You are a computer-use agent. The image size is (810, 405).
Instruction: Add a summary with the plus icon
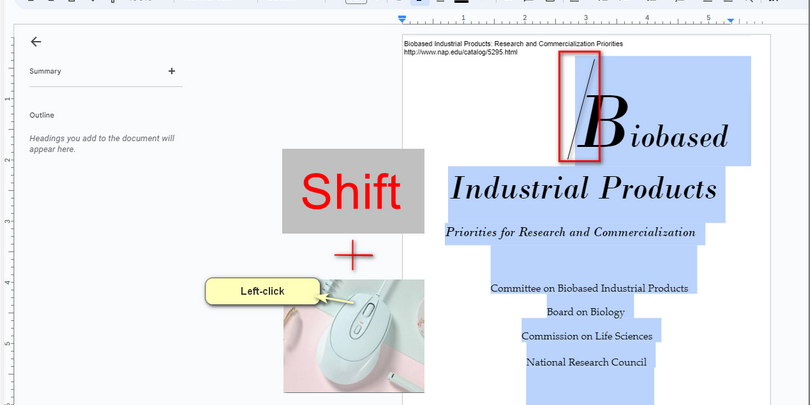(x=172, y=71)
